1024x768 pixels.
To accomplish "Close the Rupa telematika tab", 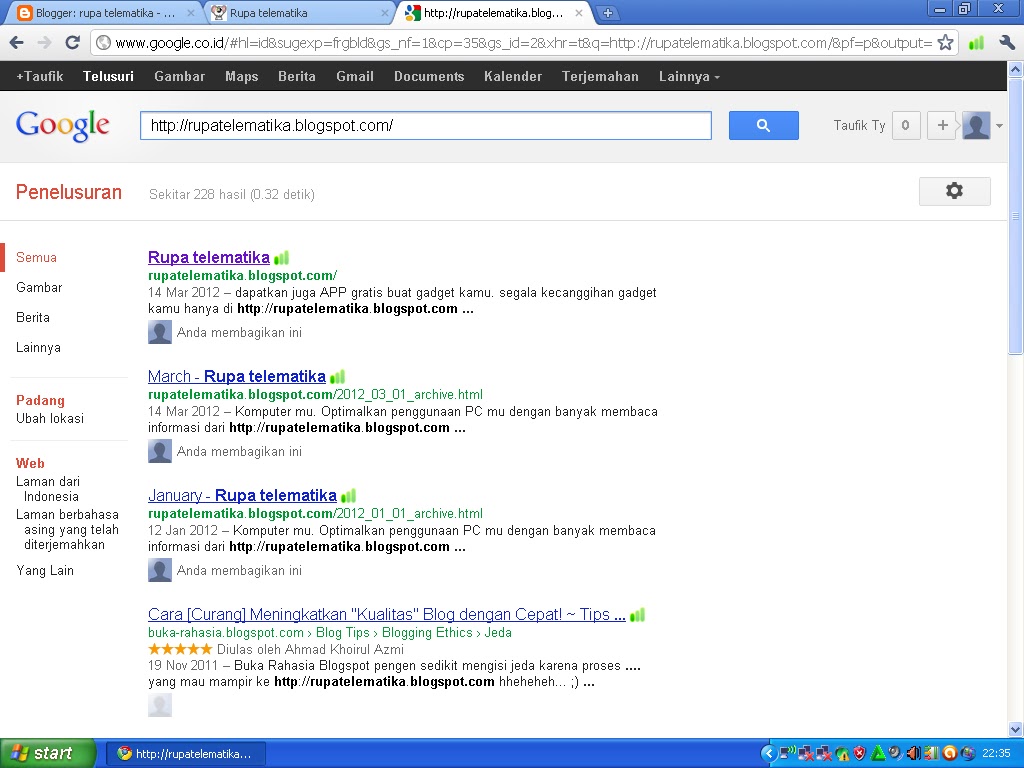I will pyautogui.click(x=385, y=12).
